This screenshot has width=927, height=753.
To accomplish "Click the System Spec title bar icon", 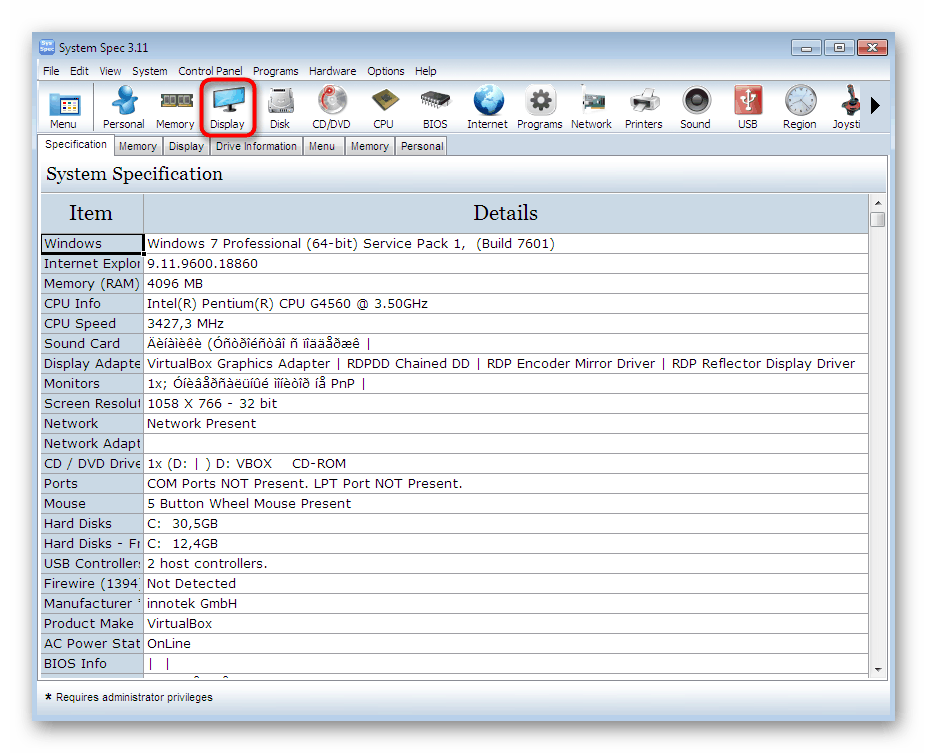I will [47, 47].
